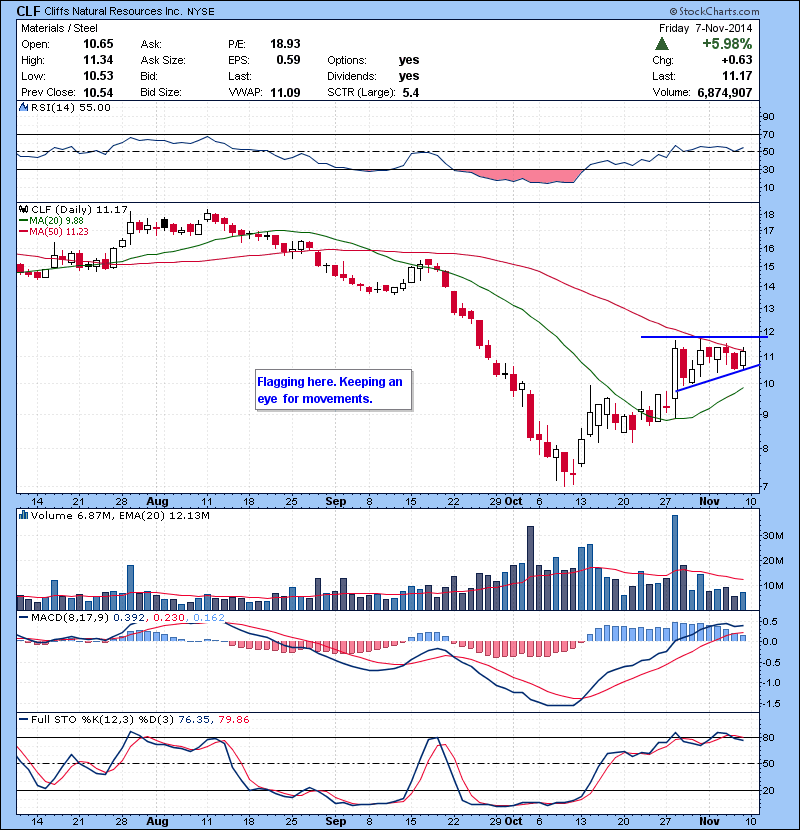This screenshot has width=800, height=830.
Task: Click the green up-triangle next to +5.98%
Action: [662, 44]
